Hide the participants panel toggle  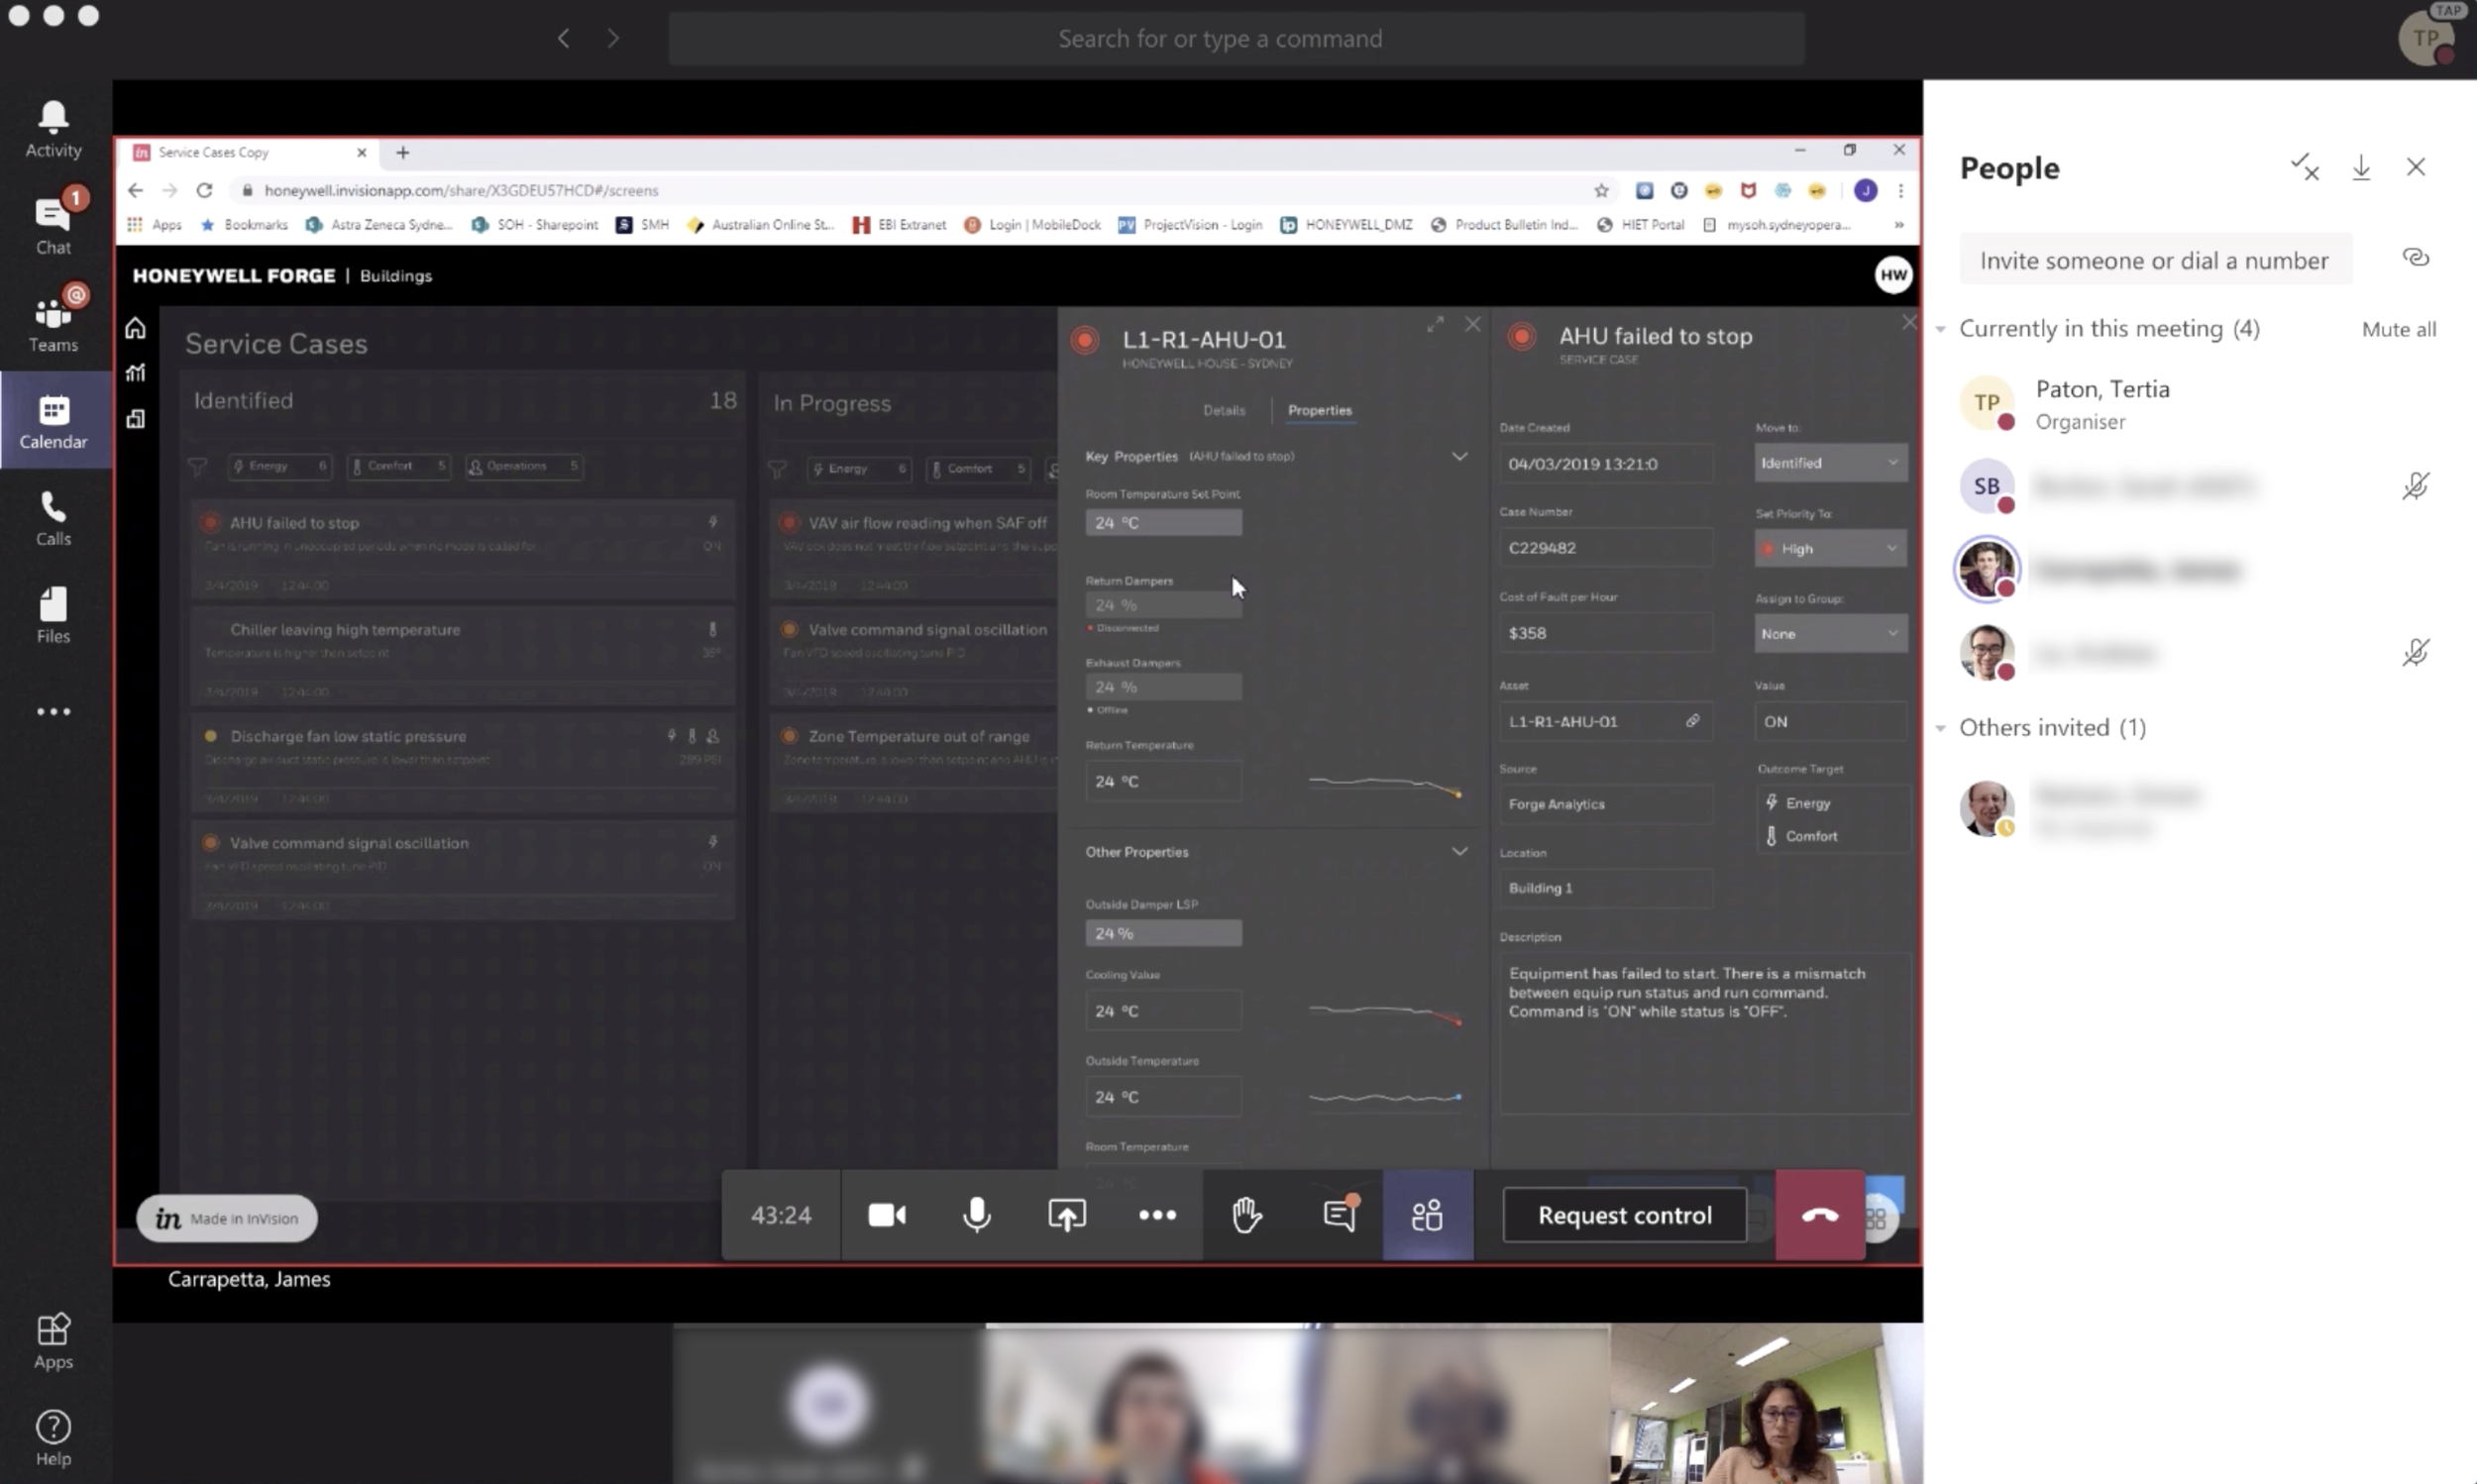[x=1427, y=1215]
